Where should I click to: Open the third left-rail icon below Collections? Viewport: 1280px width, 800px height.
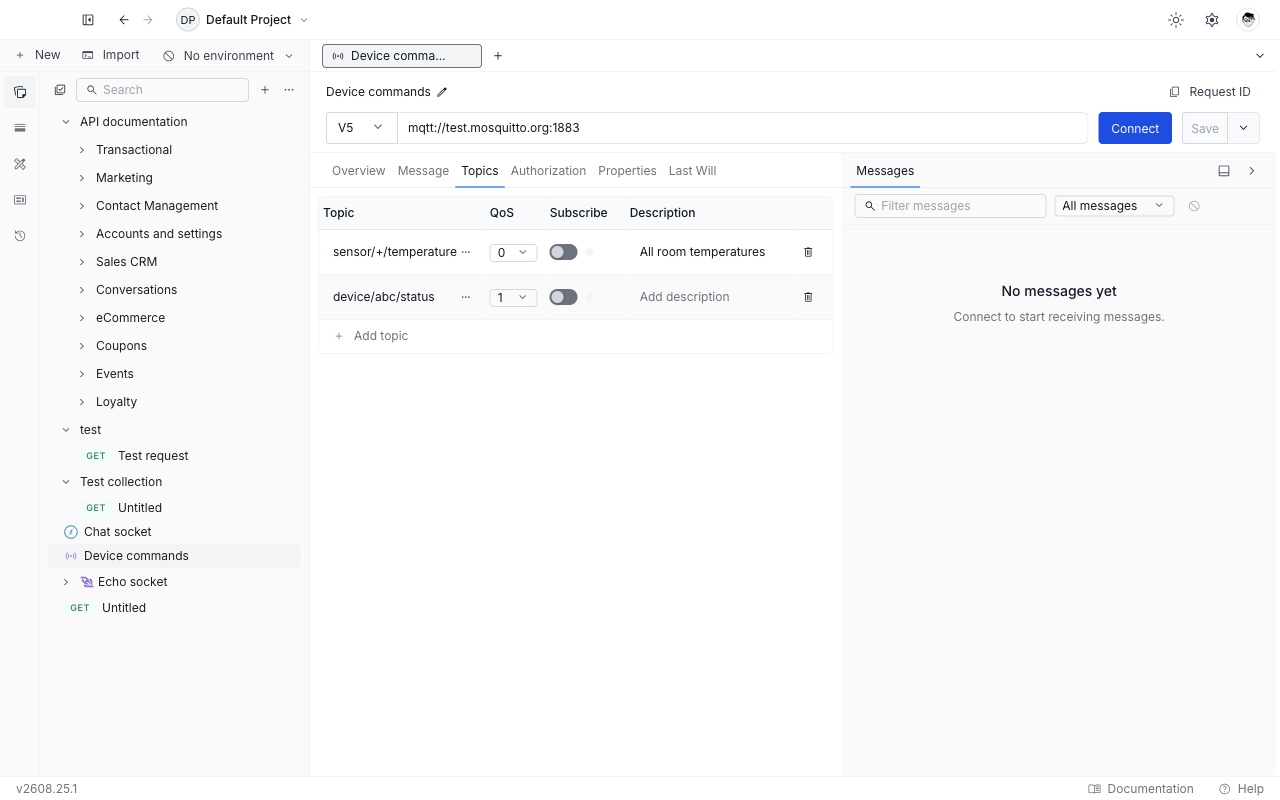pyautogui.click(x=20, y=164)
